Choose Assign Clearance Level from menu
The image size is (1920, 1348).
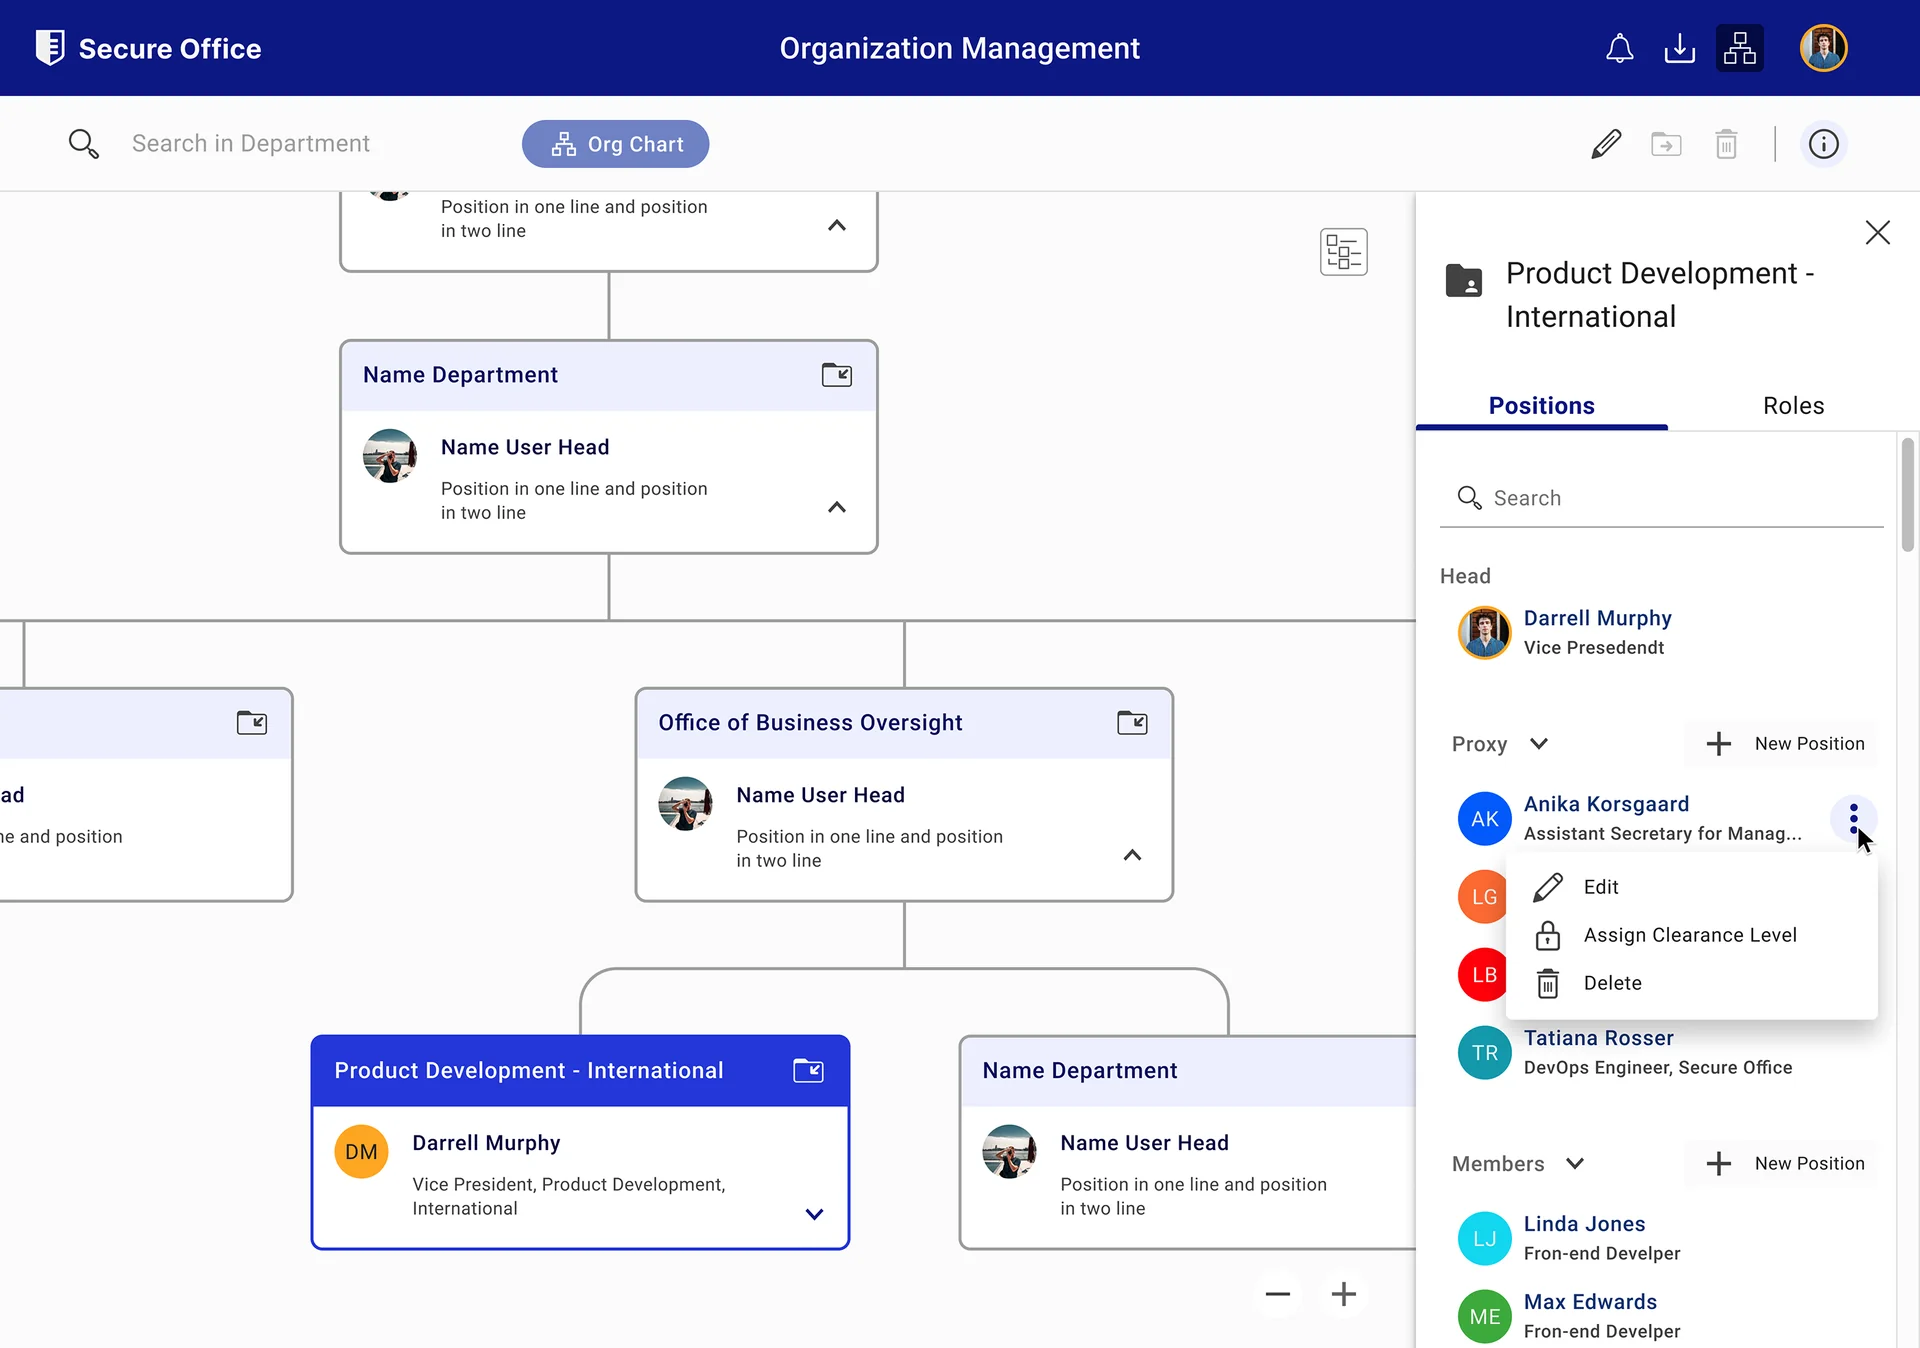[1692, 935]
